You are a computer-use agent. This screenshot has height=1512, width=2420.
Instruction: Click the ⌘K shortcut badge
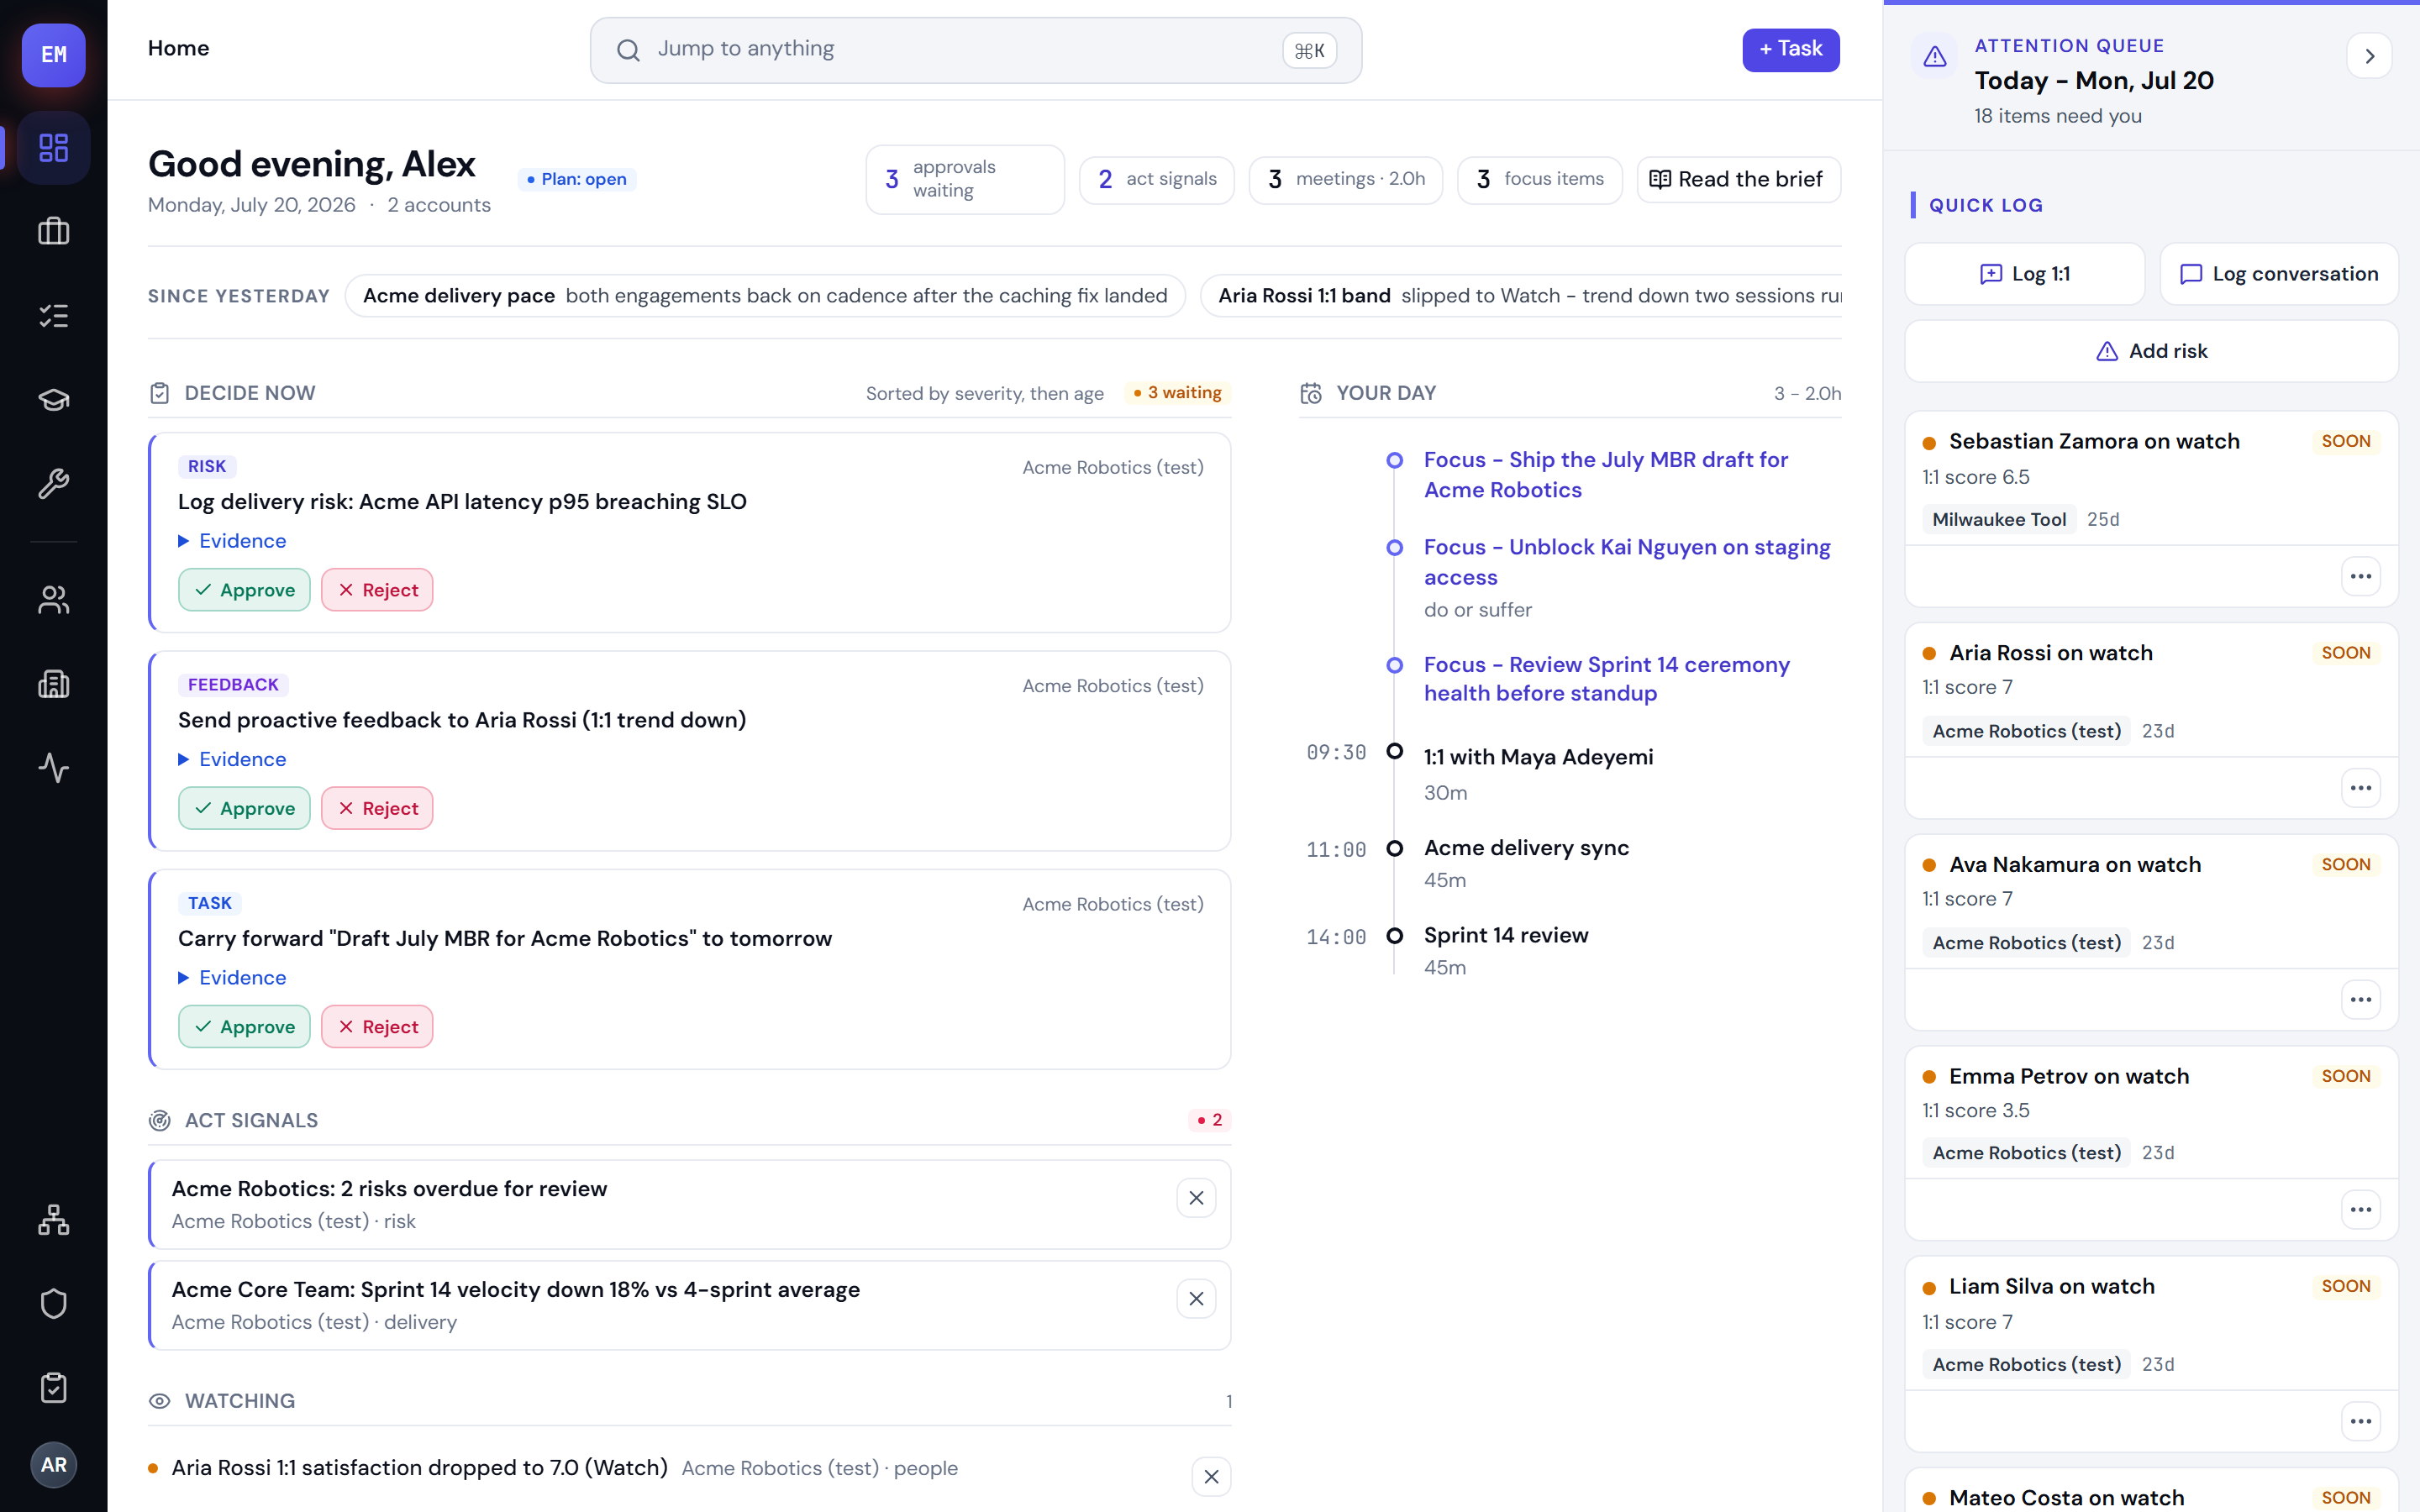[x=1309, y=50]
